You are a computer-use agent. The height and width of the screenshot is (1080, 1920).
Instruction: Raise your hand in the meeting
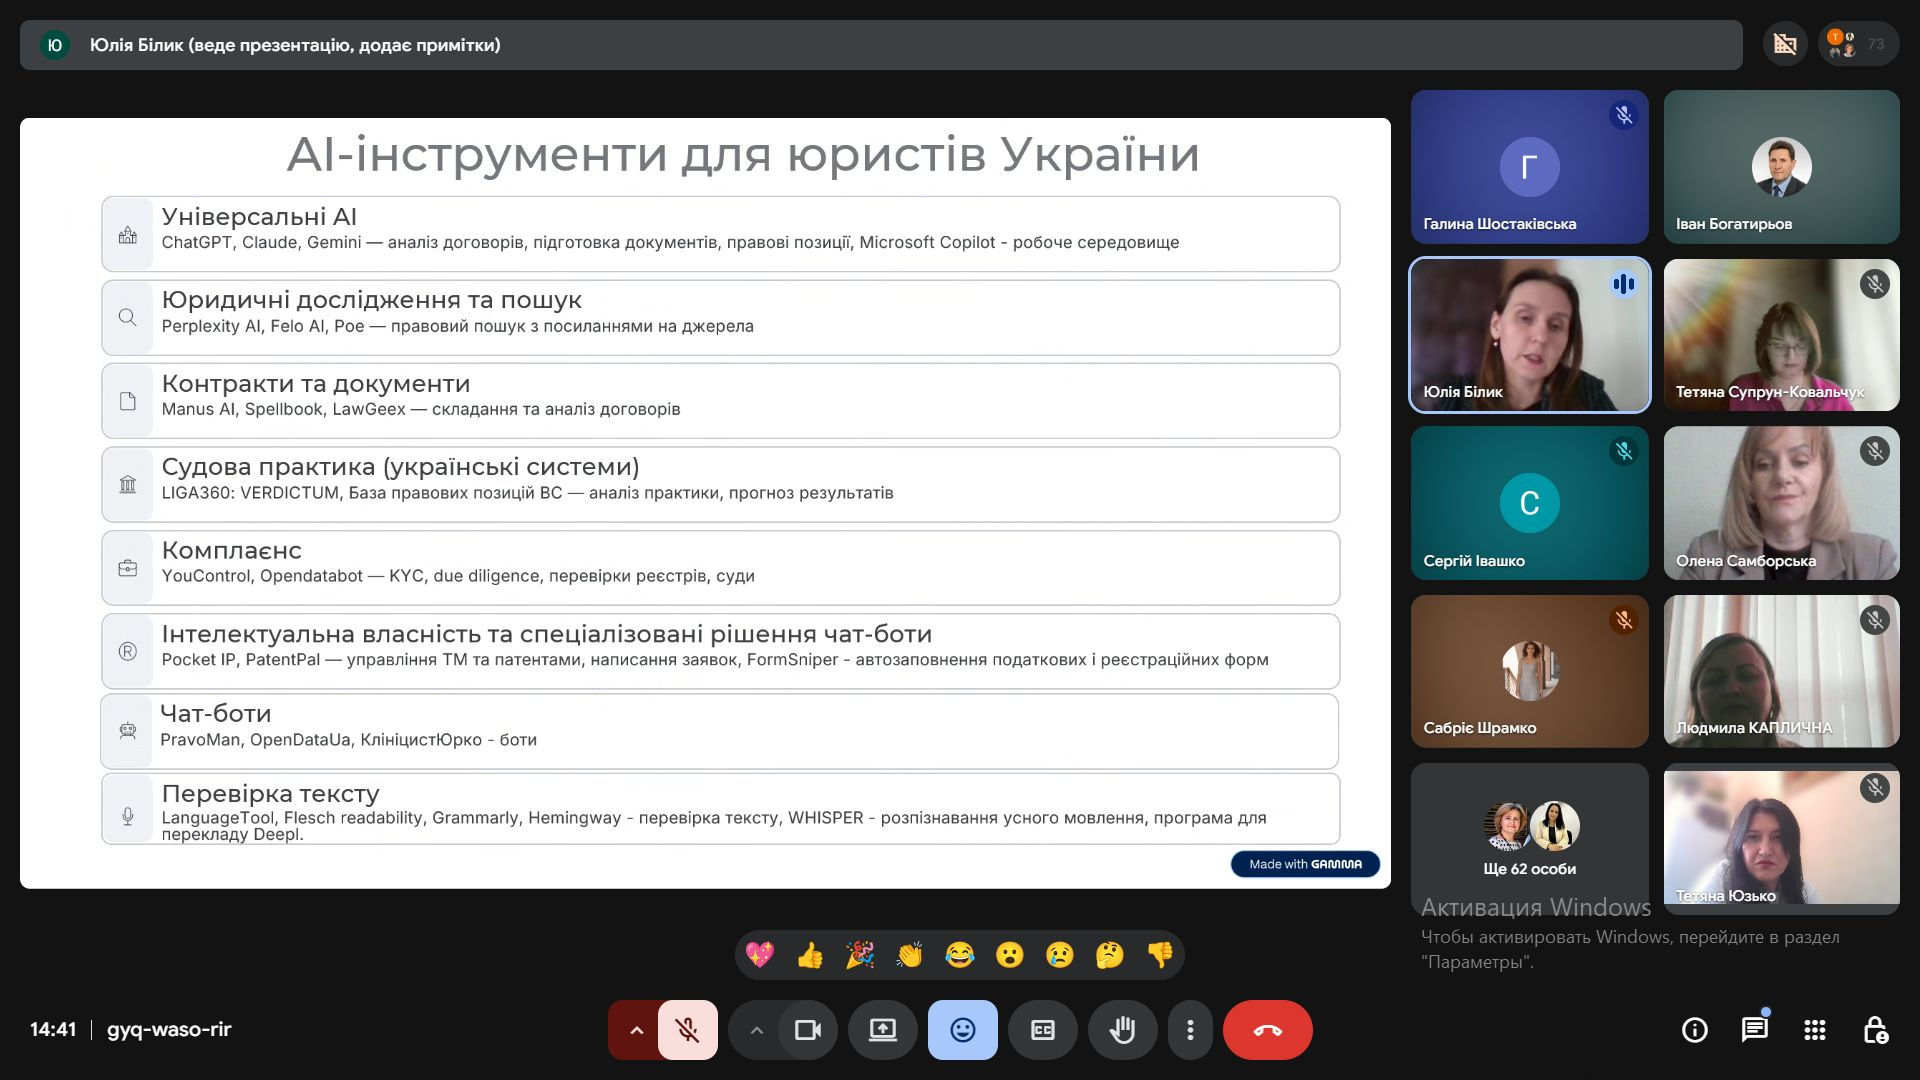1123,1030
